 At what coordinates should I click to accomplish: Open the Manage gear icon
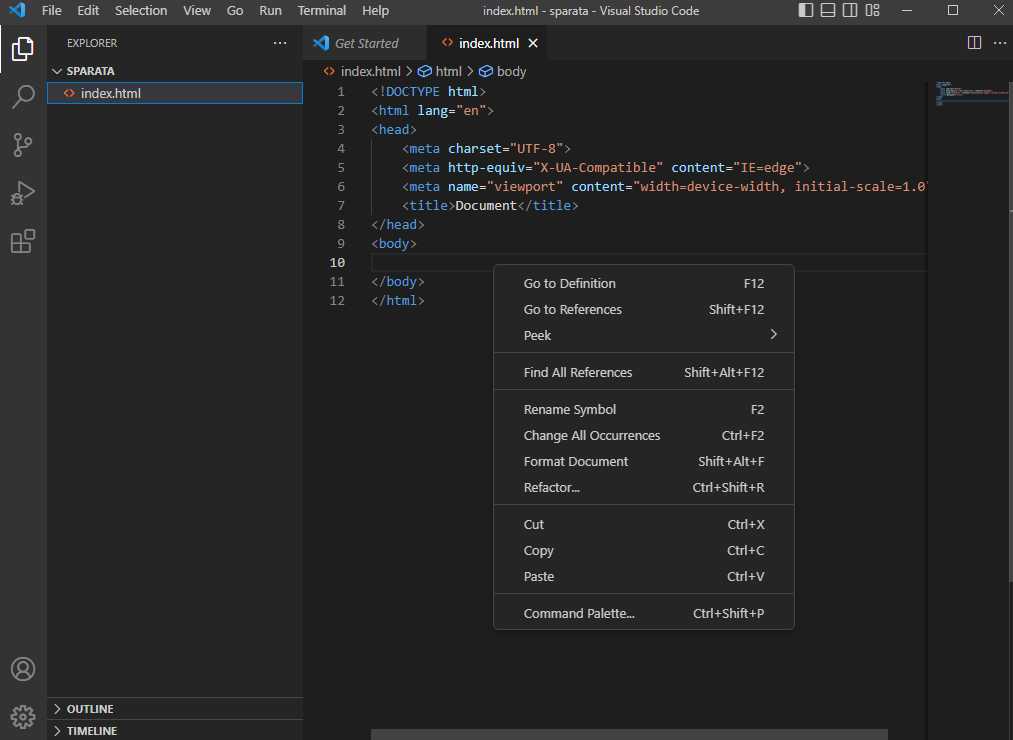tap(23, 717)
